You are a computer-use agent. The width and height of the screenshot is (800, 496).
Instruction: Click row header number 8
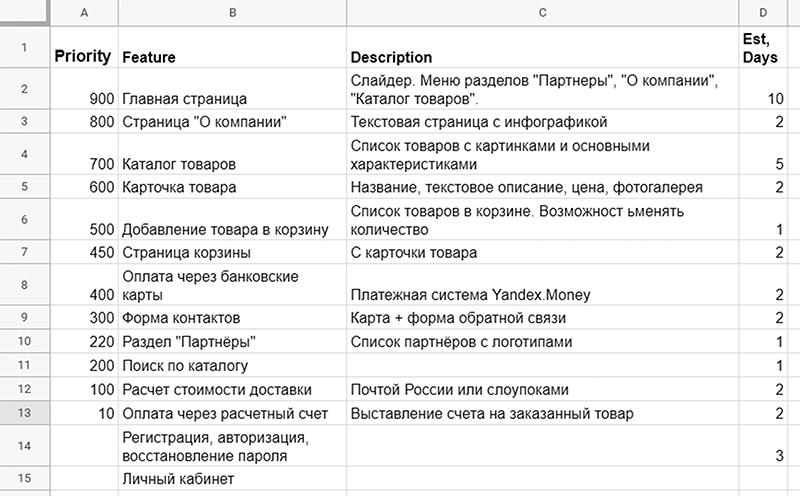[x=24, y=285]
